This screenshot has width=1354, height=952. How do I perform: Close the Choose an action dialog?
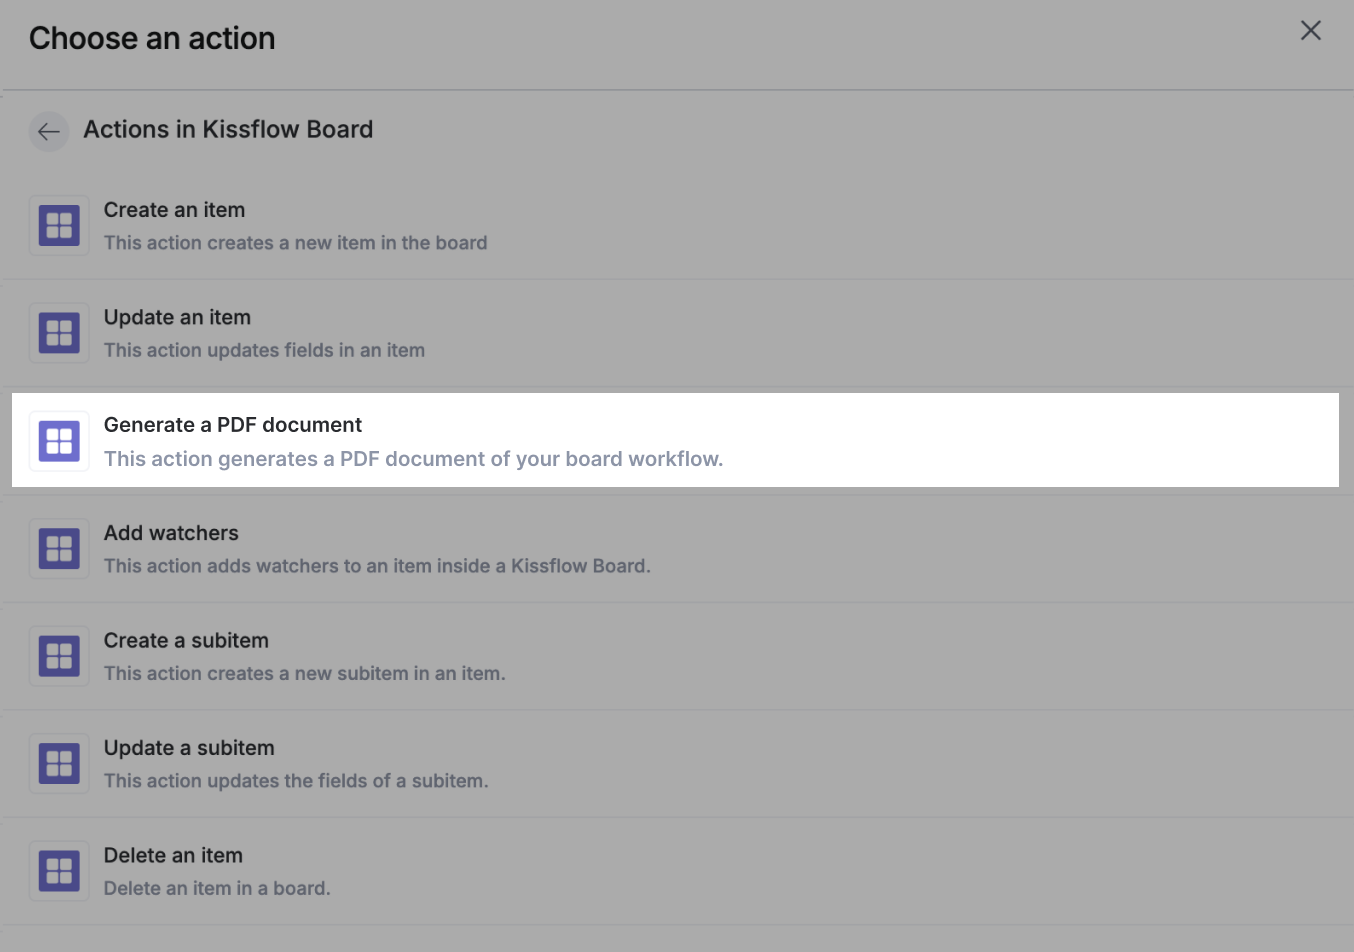click(1310, 31)
